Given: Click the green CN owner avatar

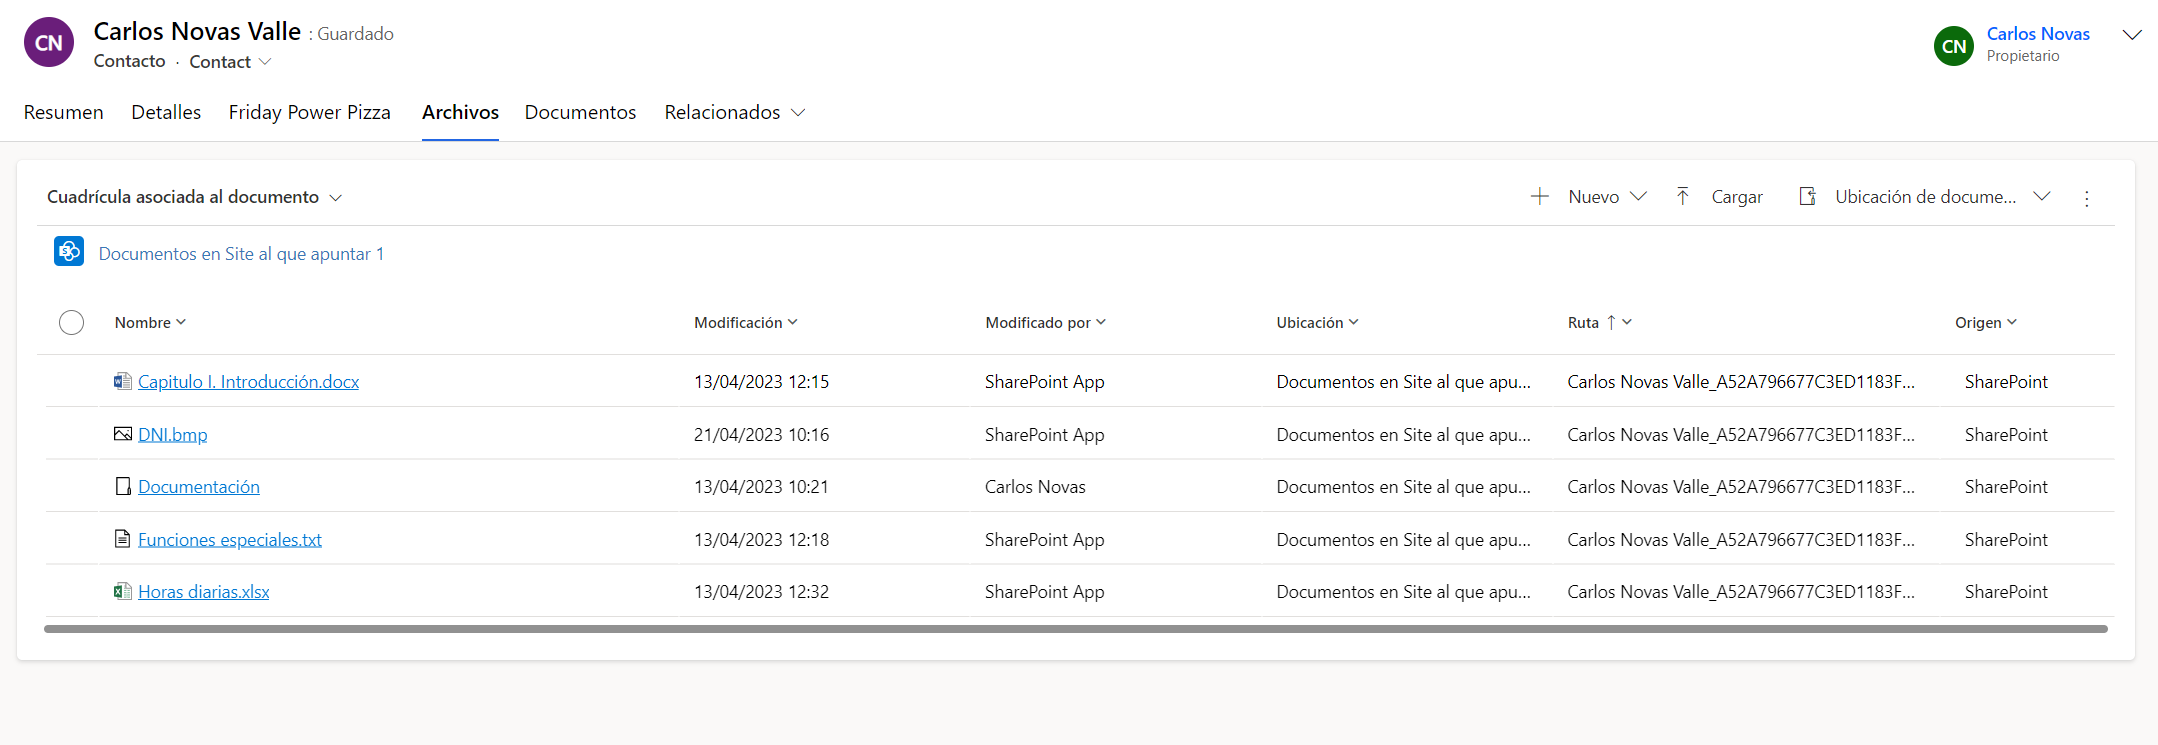Looking at the screenshot, I should (x=1954, y=46).
